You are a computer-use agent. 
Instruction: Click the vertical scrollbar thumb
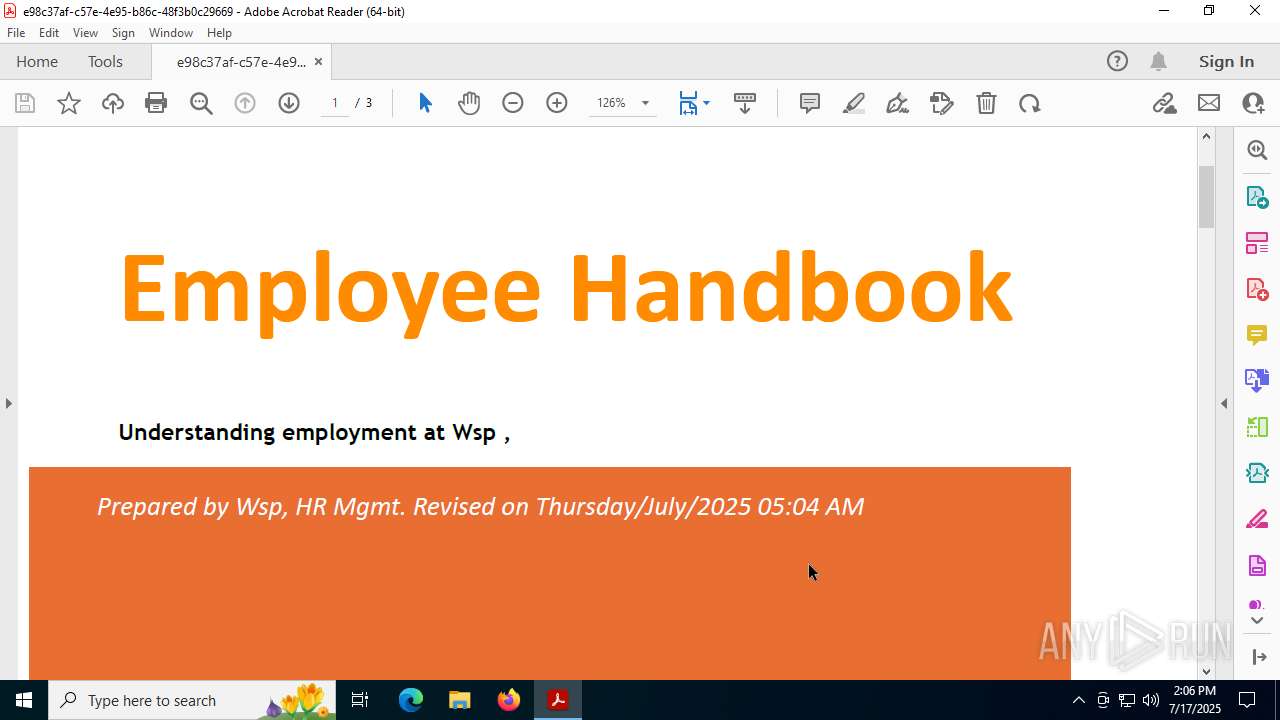1206,196
